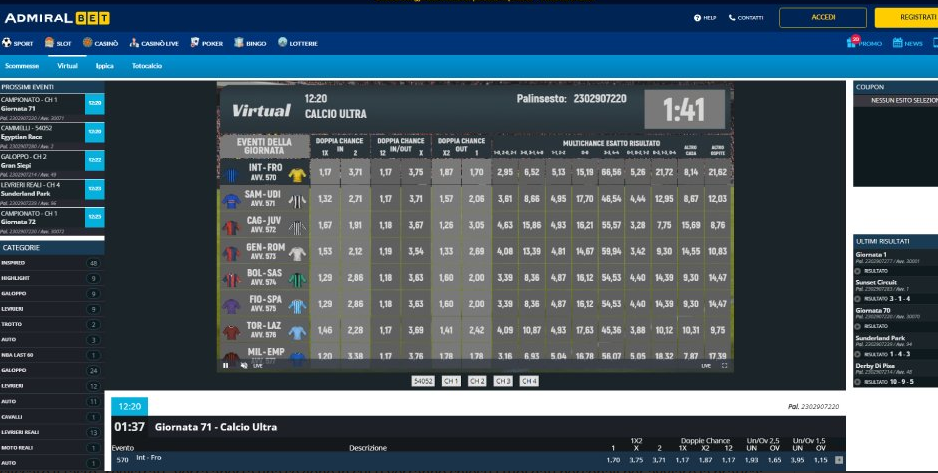Select the 1,93 under 2,5 odds
The height and width of the screenshot is (473, 938).
[751, 460]
